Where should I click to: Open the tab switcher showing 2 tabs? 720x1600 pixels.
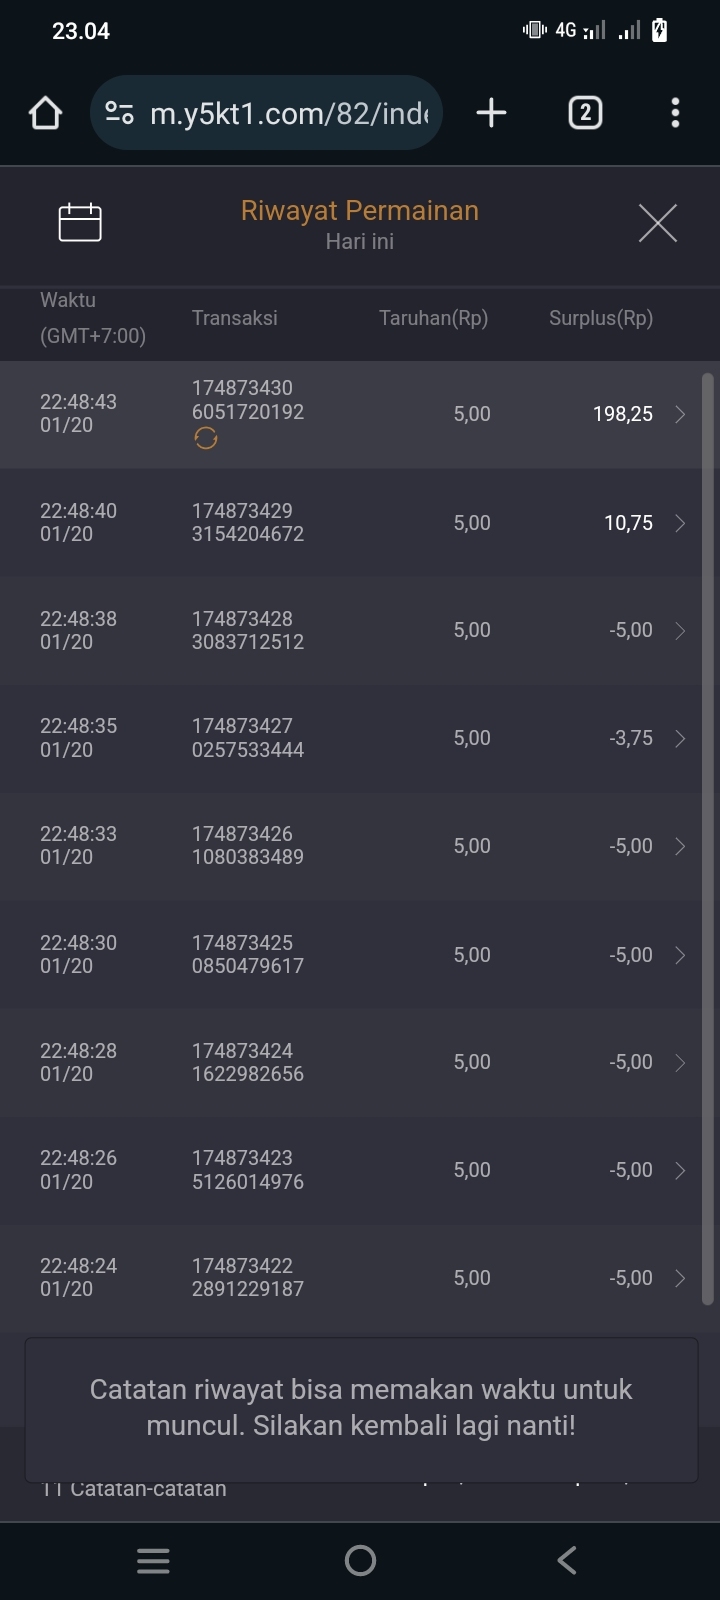pos(585,113)
